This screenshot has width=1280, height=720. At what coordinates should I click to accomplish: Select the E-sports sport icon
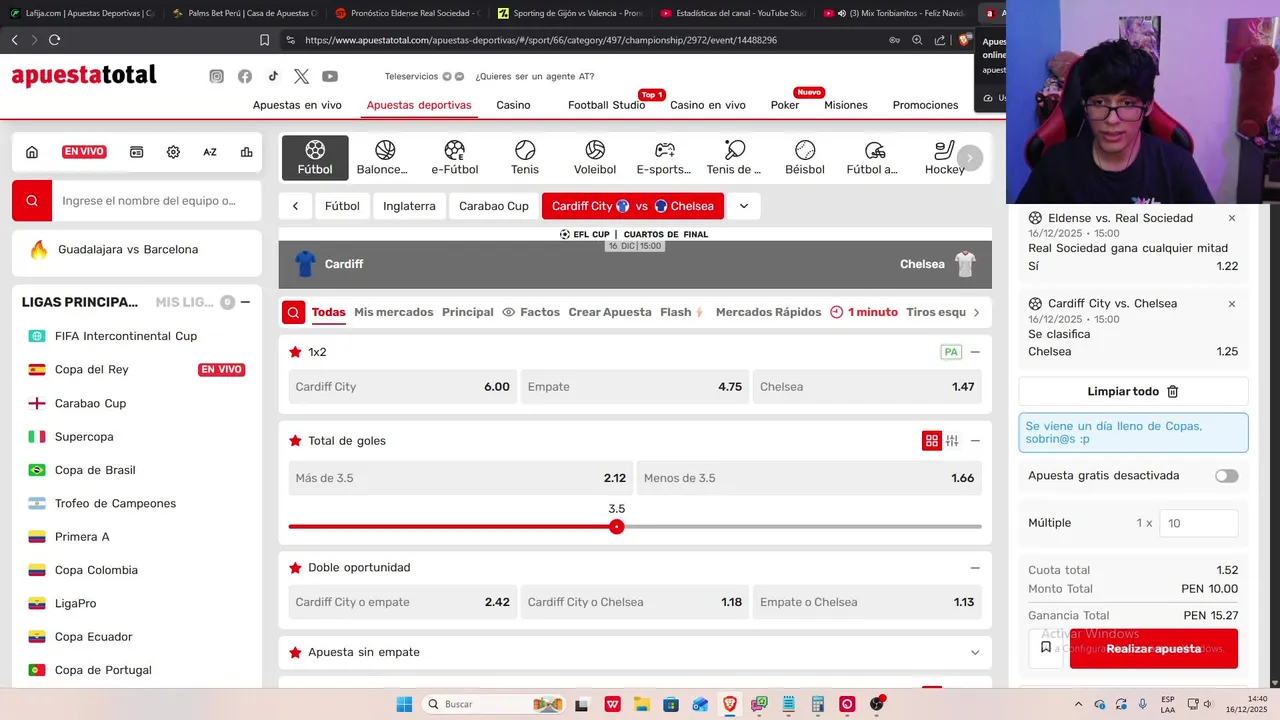(665, 157)
